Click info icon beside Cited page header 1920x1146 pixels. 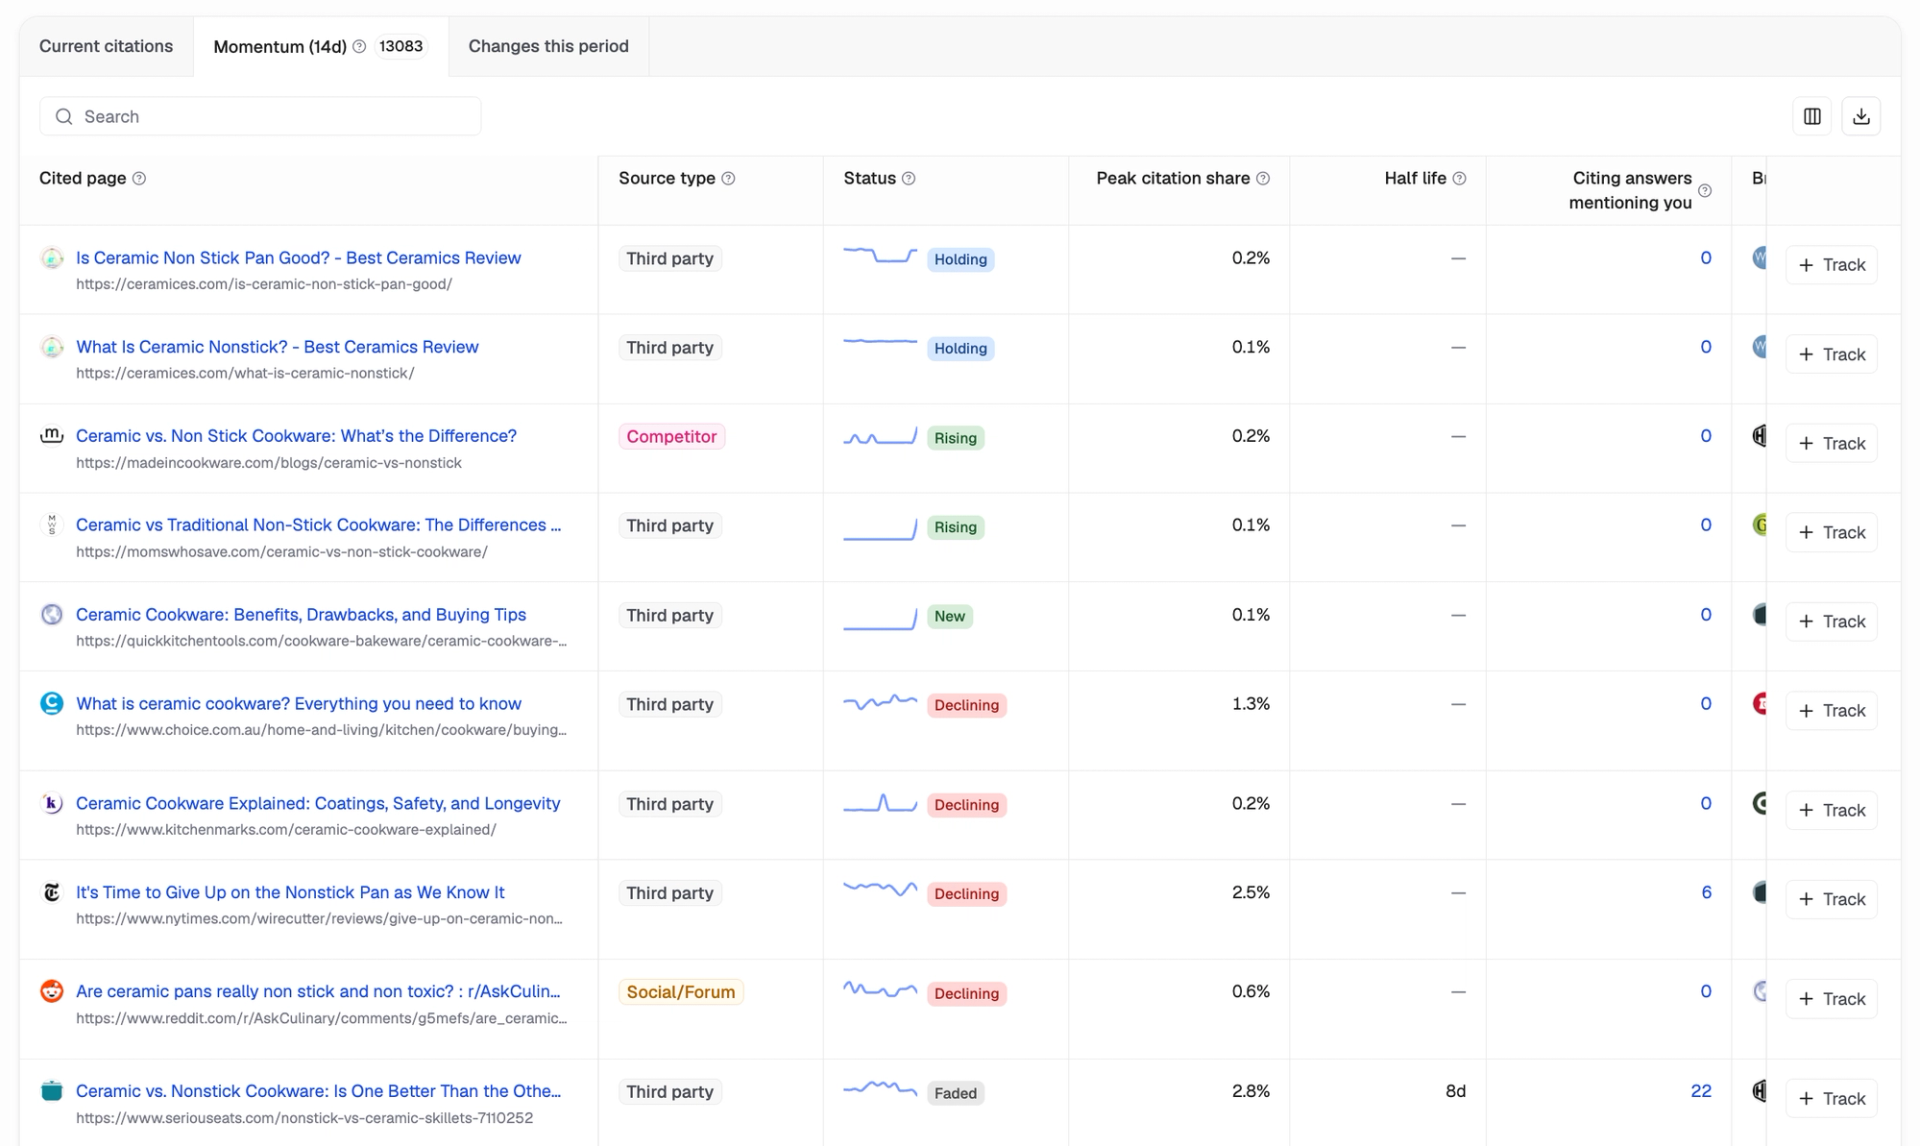click(139, 178)
